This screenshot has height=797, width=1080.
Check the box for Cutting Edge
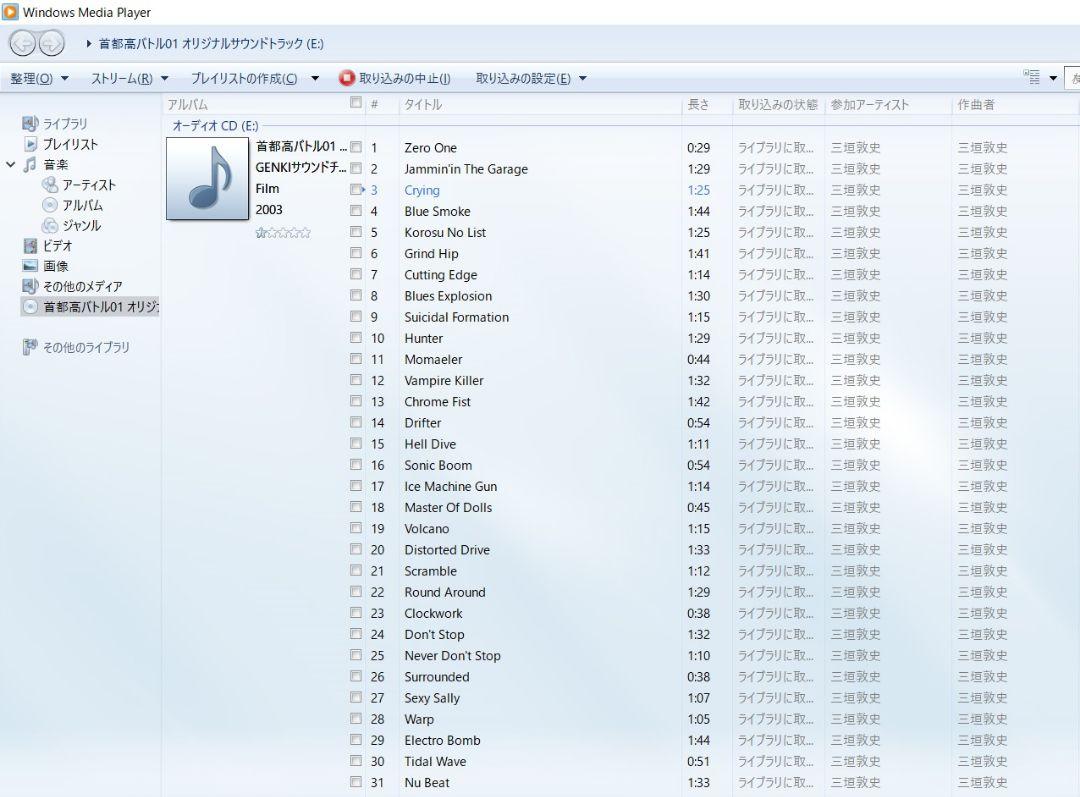coord(355,274)
